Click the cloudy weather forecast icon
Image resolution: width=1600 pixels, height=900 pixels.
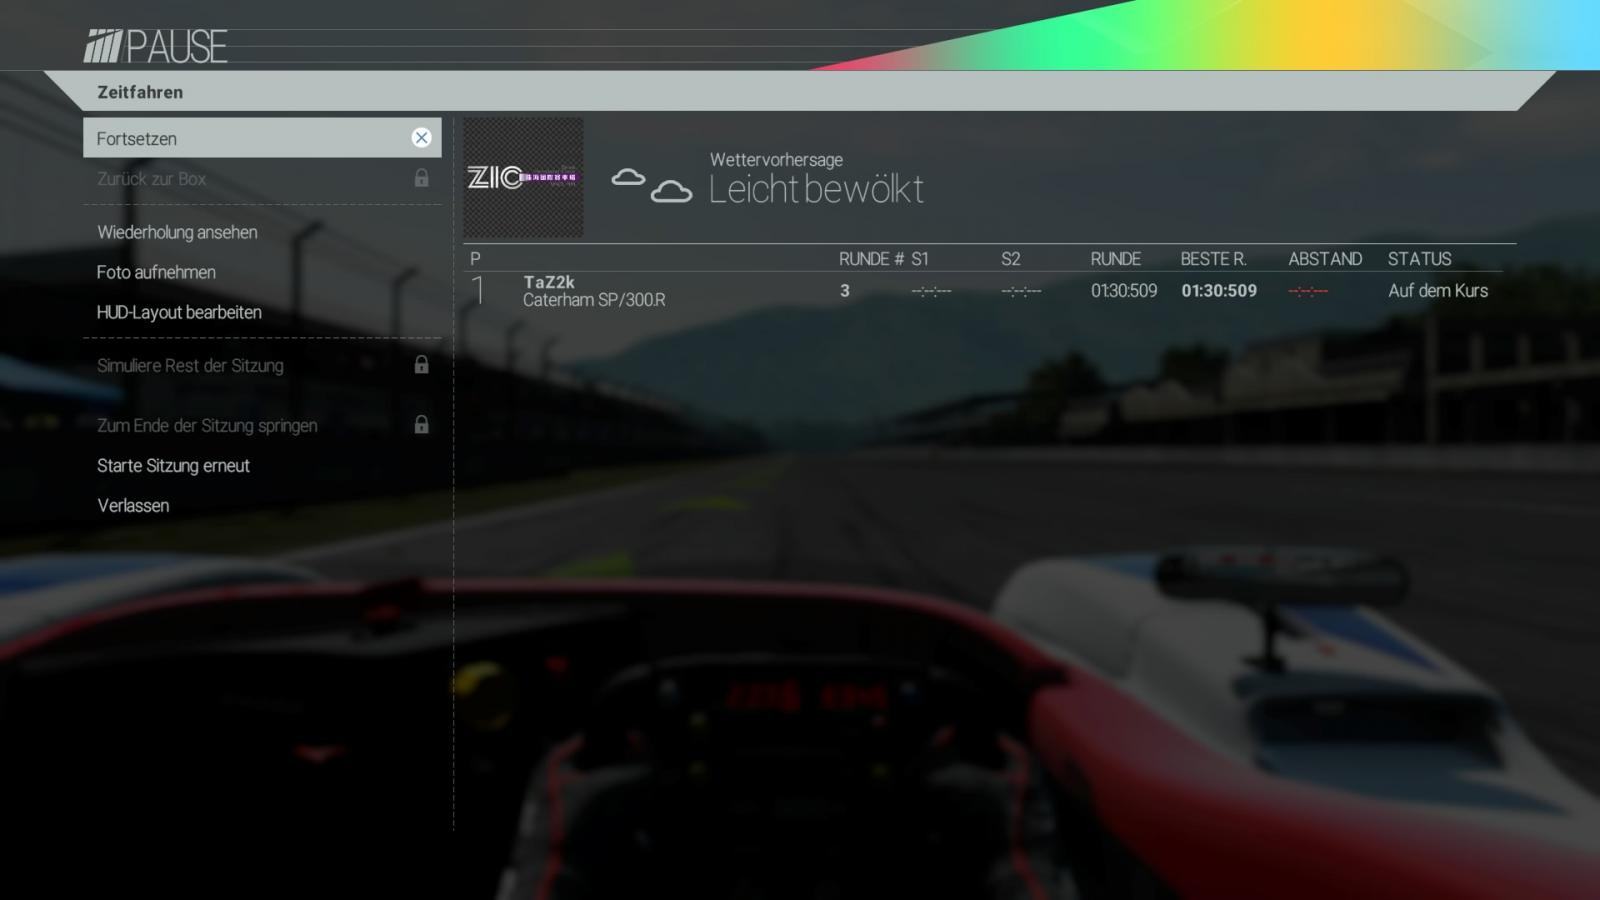click(651, 185)
